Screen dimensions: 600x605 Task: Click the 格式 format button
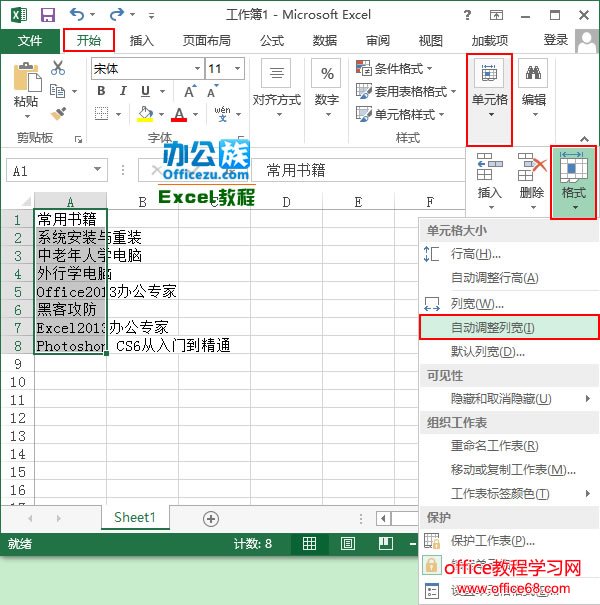573,182
